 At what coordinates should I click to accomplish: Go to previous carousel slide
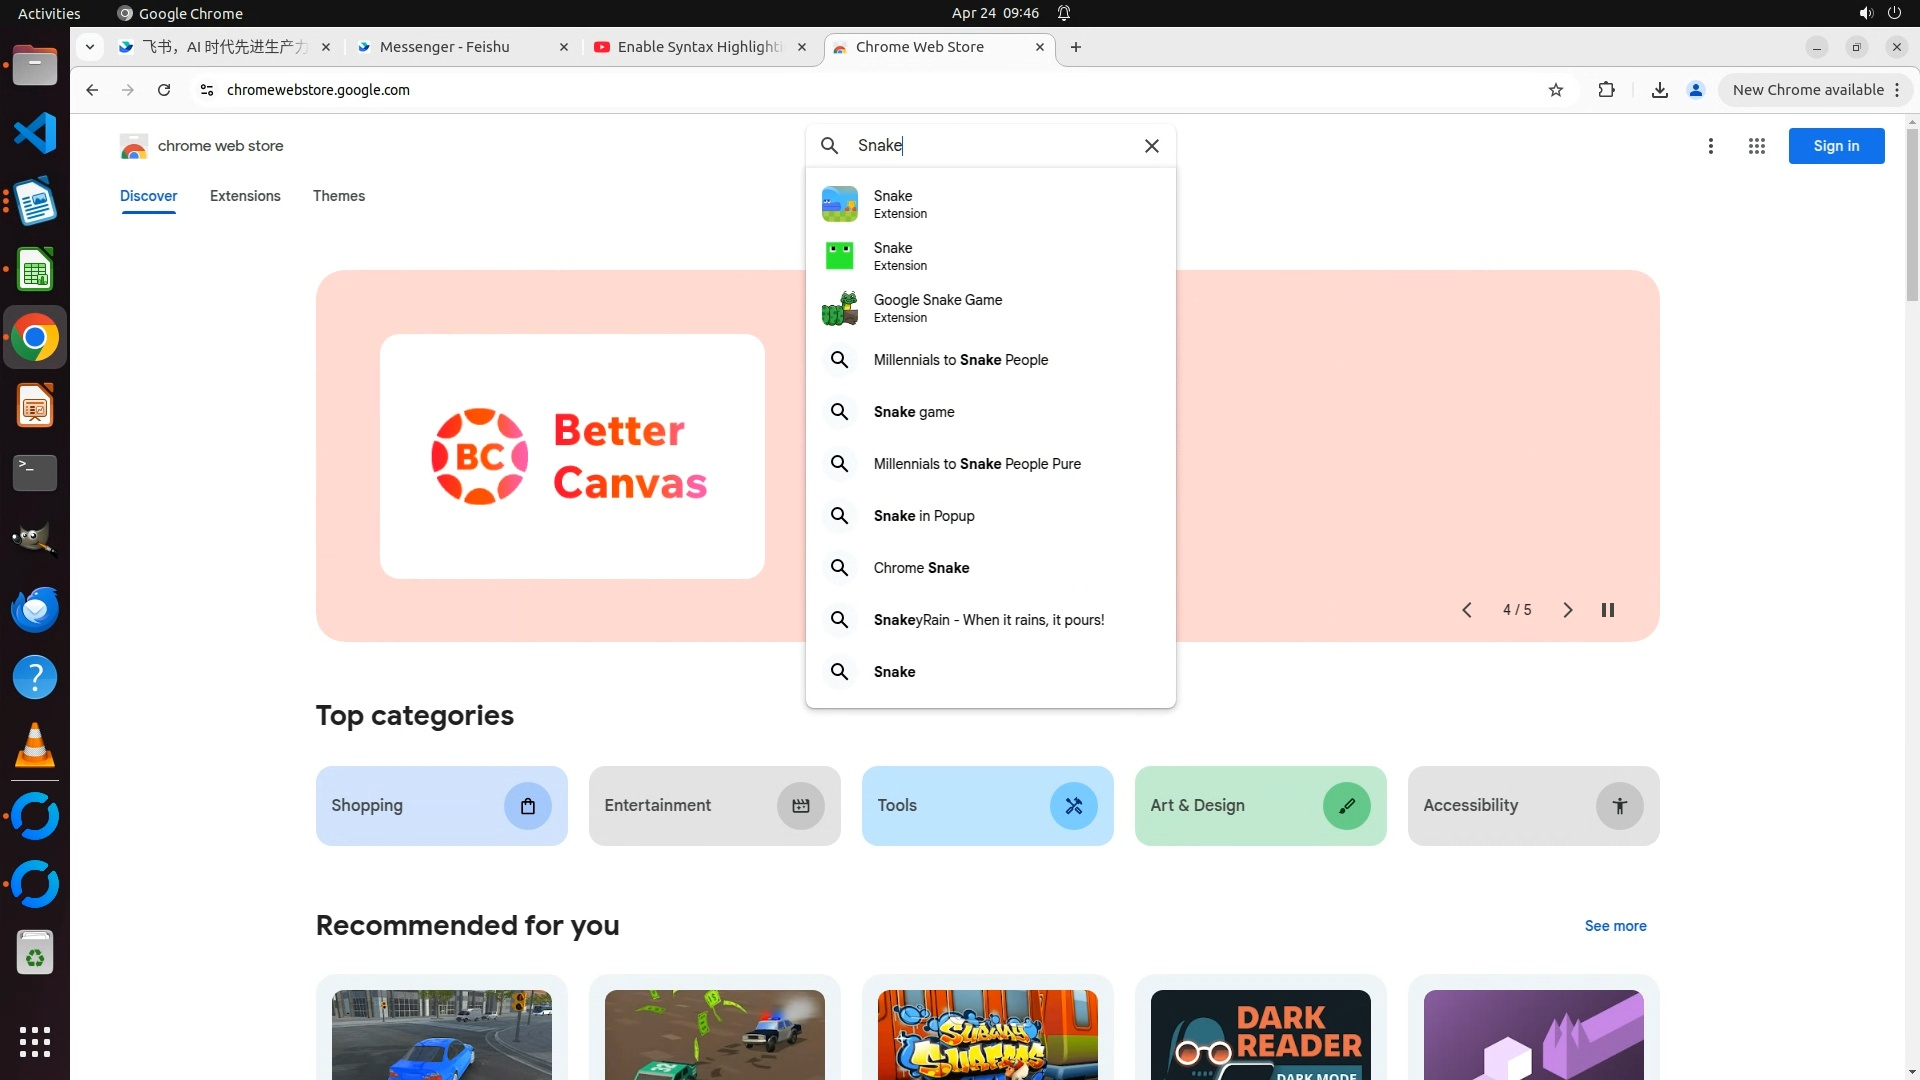click(x=1466, y=610)
